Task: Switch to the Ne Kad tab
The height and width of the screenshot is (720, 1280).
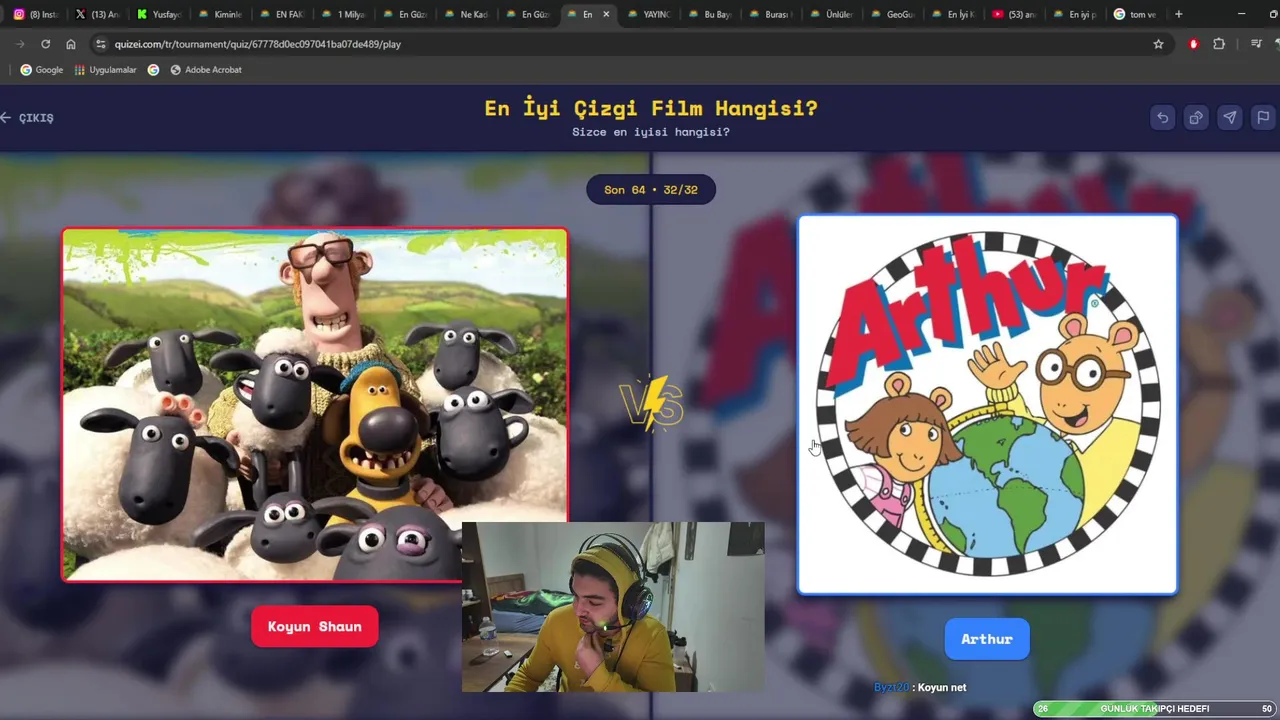Action: click(465, 14)
